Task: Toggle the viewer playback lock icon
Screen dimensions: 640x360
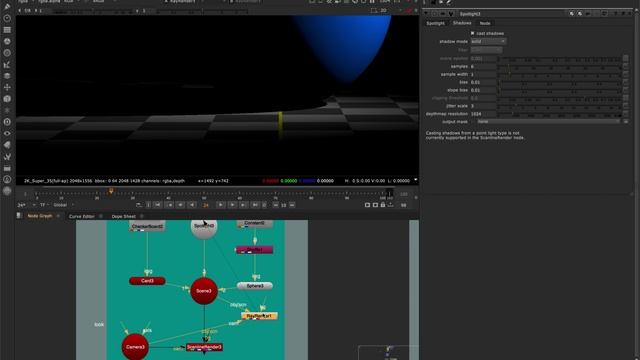Action: 383,205
